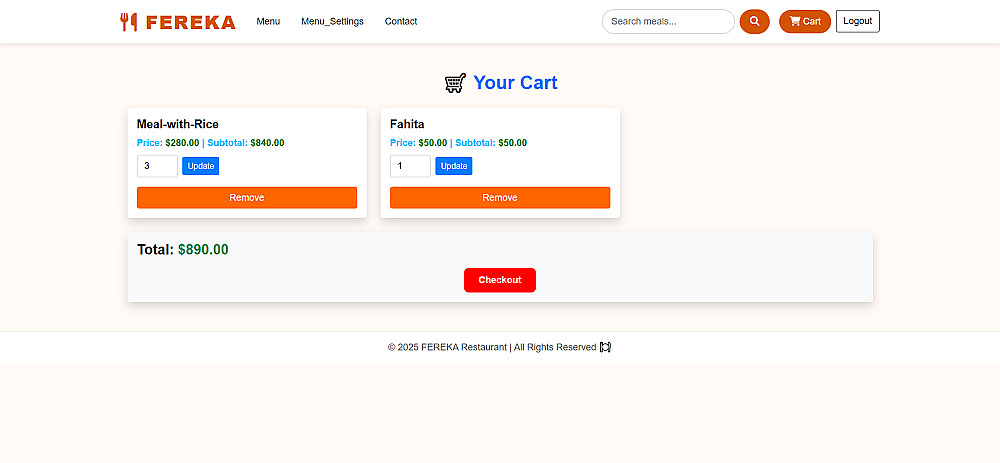Image resolution: width=1000 pixels, height=463 pixels.
Task: Click the Meal-with-Rice quantity field
Action: pos(157,166)
